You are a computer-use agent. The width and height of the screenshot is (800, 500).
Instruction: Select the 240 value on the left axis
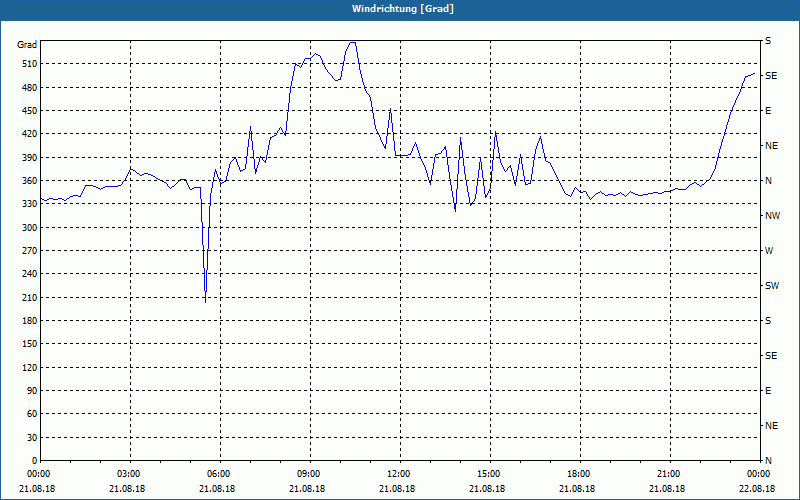coord(30,274)
